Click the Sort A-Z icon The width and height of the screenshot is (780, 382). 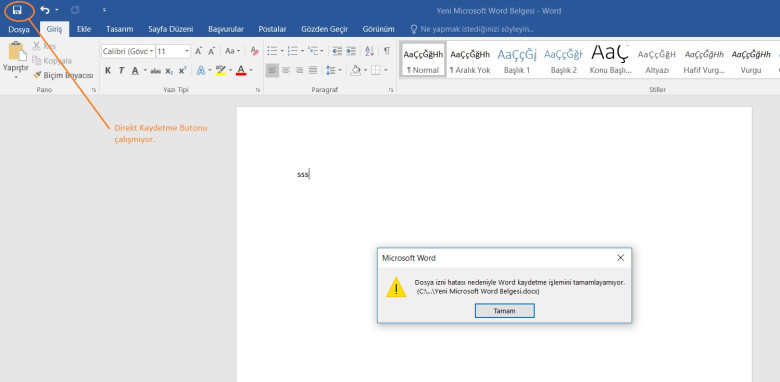tap(369, 51)
